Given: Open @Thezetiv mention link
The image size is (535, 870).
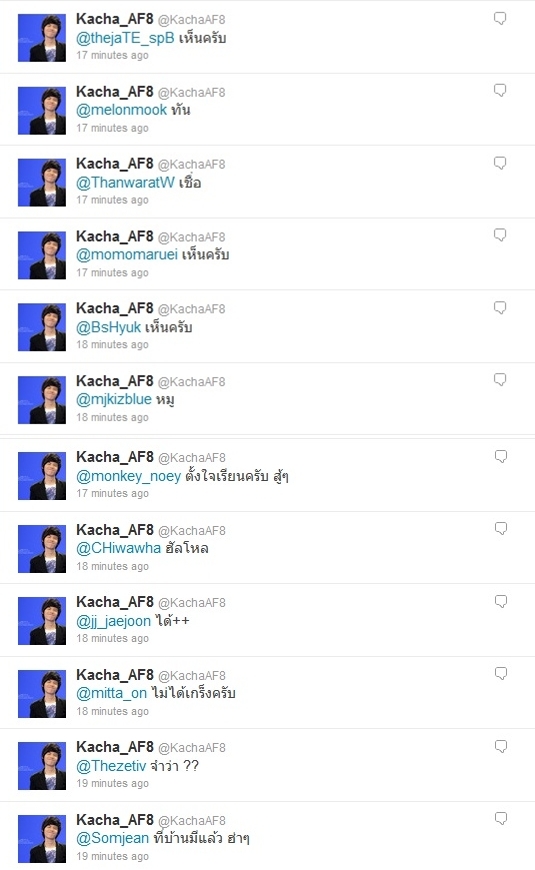Looking at the screenshot, I should point(111,766).
